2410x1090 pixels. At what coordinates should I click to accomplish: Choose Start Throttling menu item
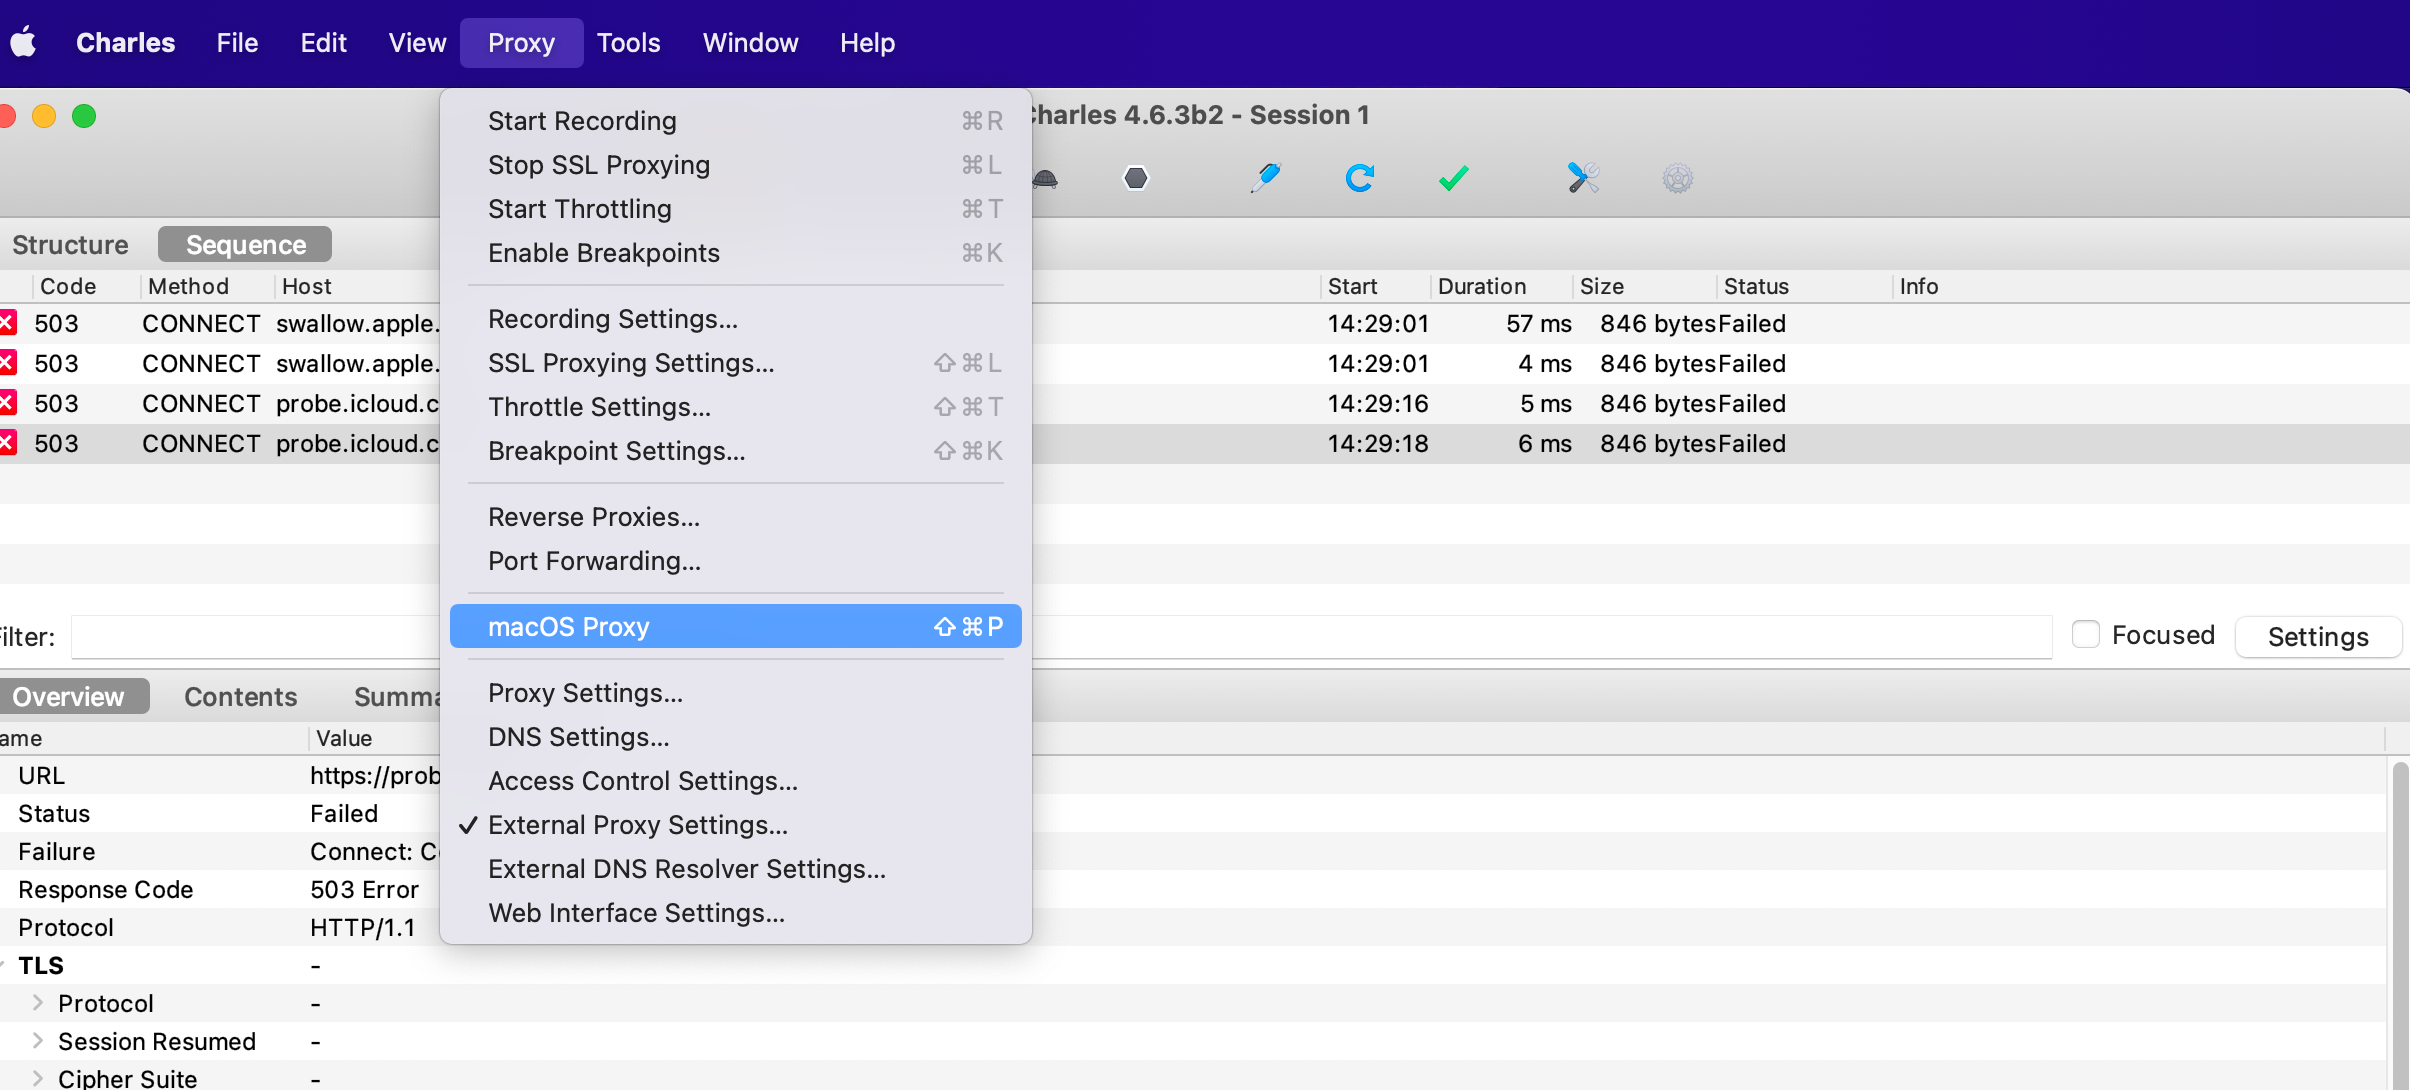[x=736, y=209]
